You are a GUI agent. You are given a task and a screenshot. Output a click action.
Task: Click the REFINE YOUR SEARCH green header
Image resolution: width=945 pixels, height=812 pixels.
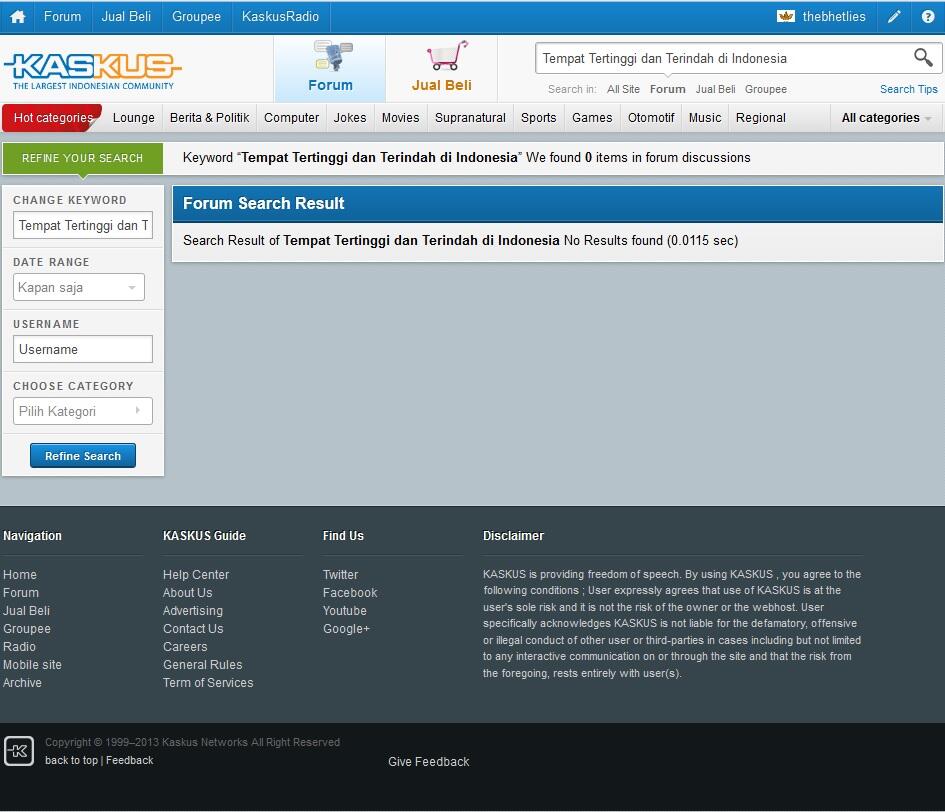click(83, 158)
